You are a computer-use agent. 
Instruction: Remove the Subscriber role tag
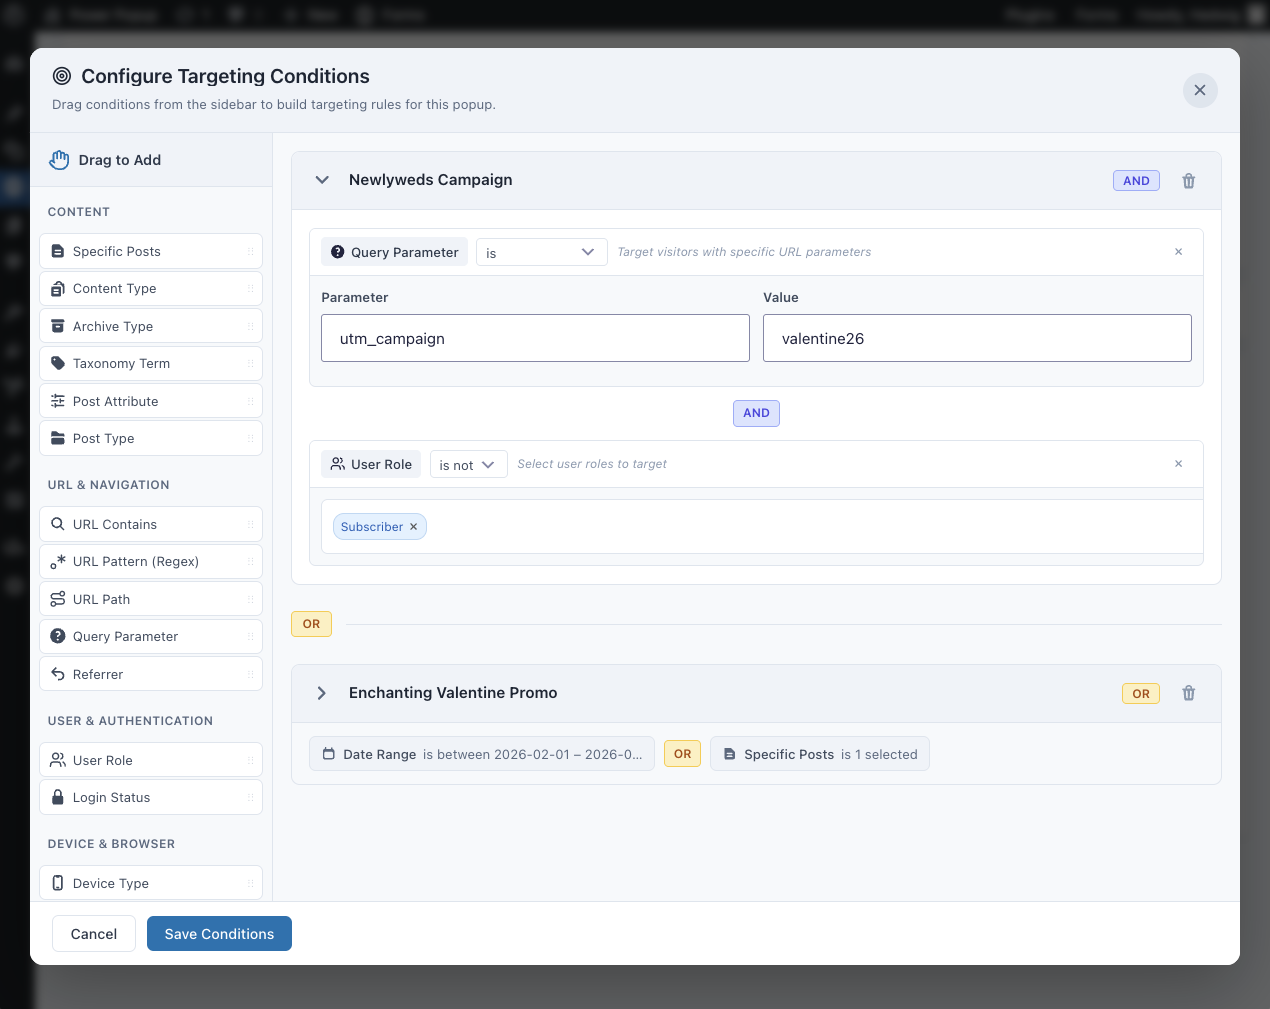tap(413, 527)
